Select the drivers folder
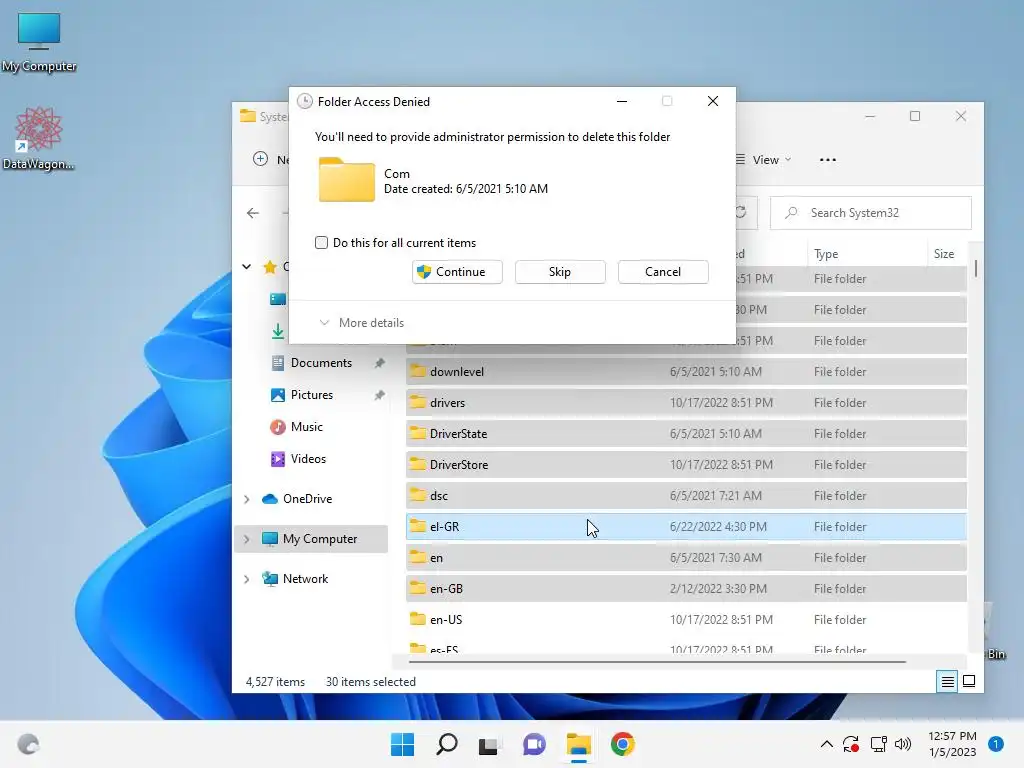Screen dimensions: 1024x768 click(x=686, y=403)
